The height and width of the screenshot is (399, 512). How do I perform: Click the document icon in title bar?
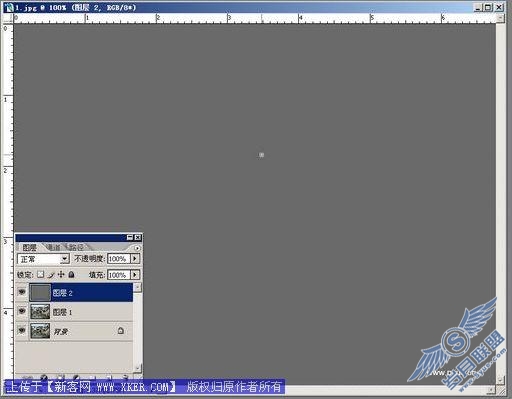click(9, 7)
